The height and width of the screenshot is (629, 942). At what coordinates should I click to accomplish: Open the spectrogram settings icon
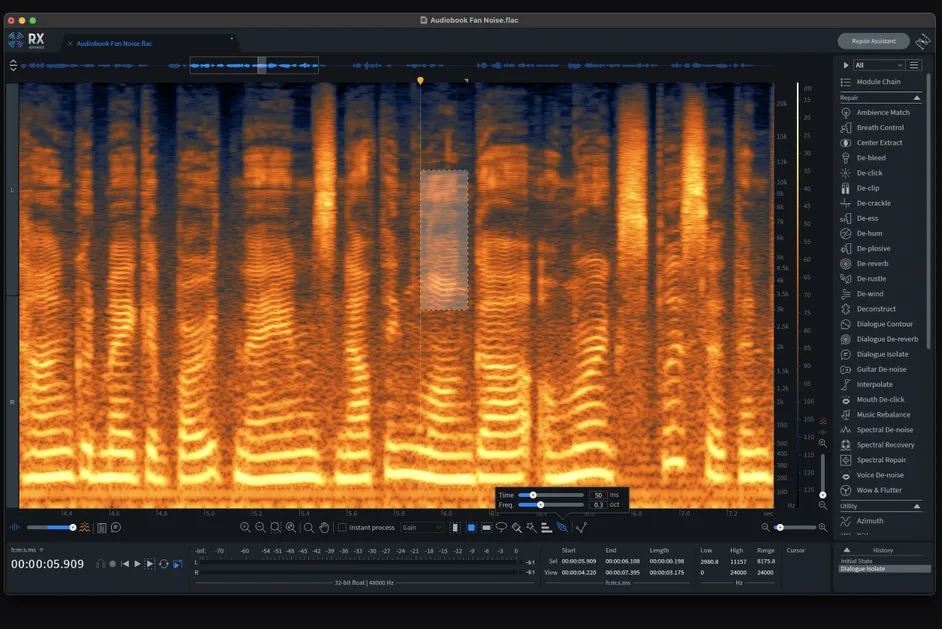pyautogui.click(x=102, y=527)
